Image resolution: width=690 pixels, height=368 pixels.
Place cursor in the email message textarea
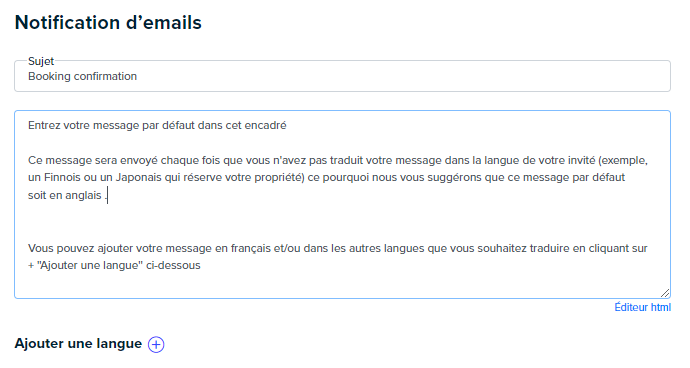coord(342,205)
